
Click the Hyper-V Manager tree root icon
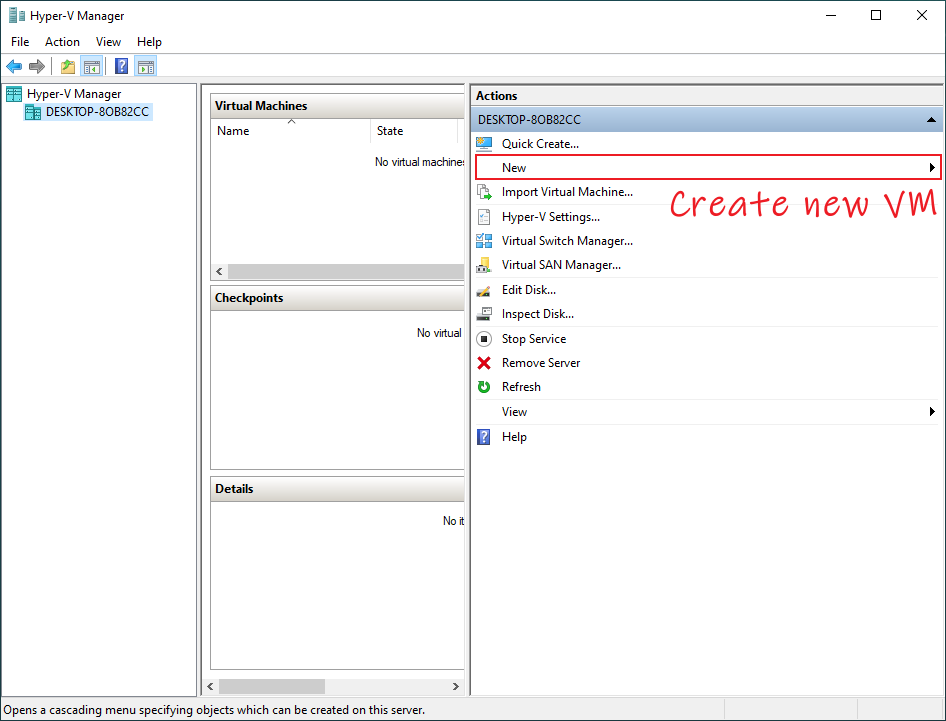coord(14,94)
